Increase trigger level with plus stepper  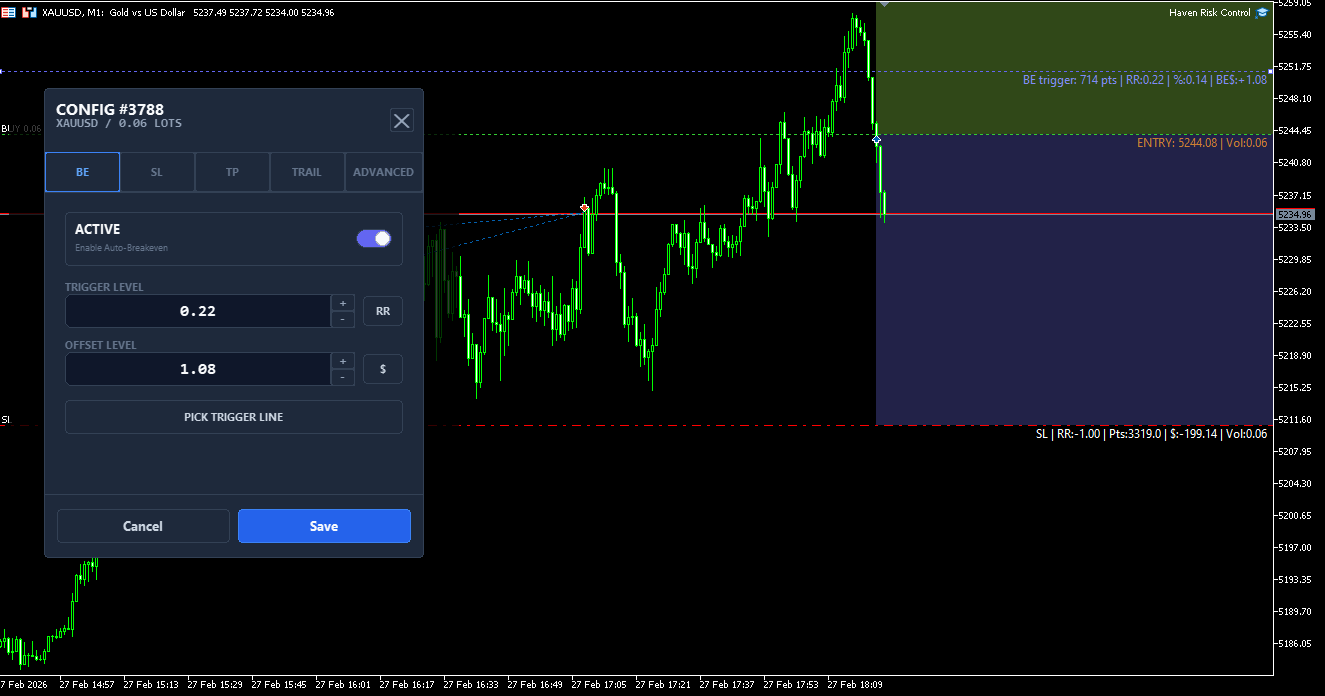(343, 303)
